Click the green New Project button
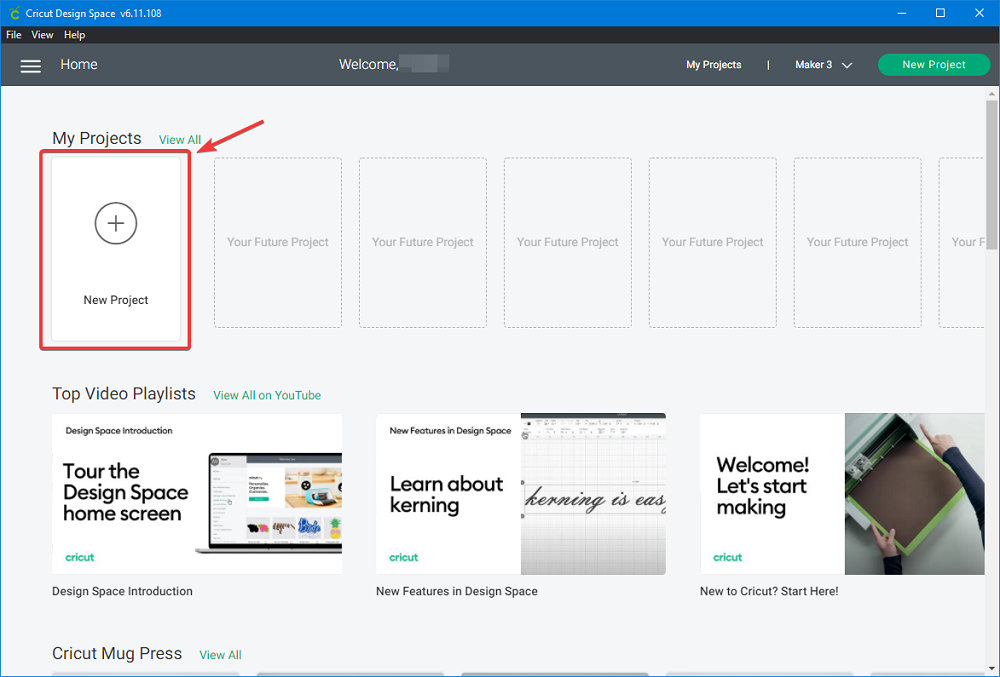The width and height of the screenshot is (1000, 677). (x=934, y=64)
